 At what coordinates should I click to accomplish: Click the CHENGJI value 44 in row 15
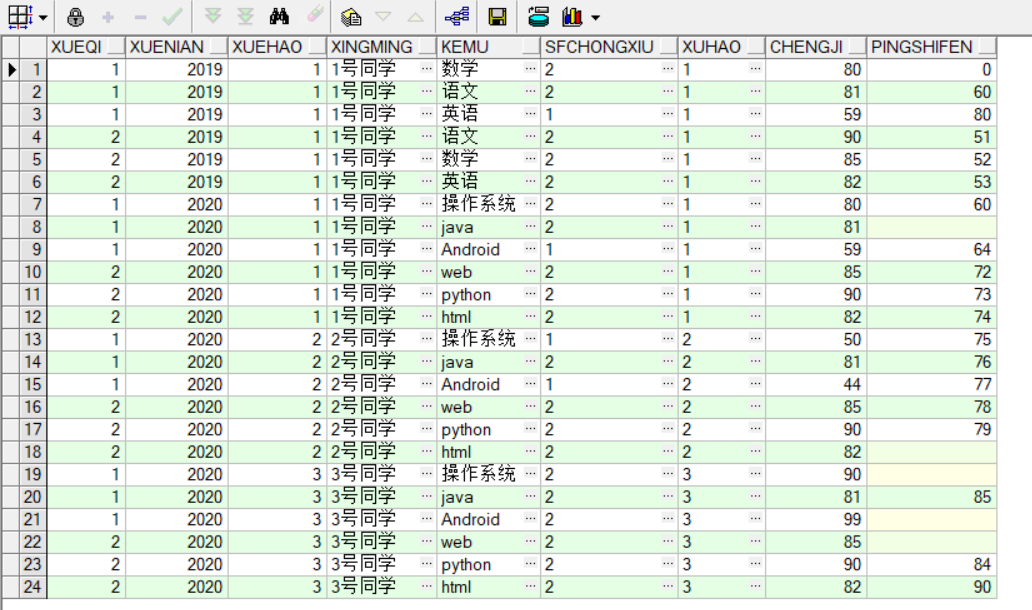[x=816, y=384]
